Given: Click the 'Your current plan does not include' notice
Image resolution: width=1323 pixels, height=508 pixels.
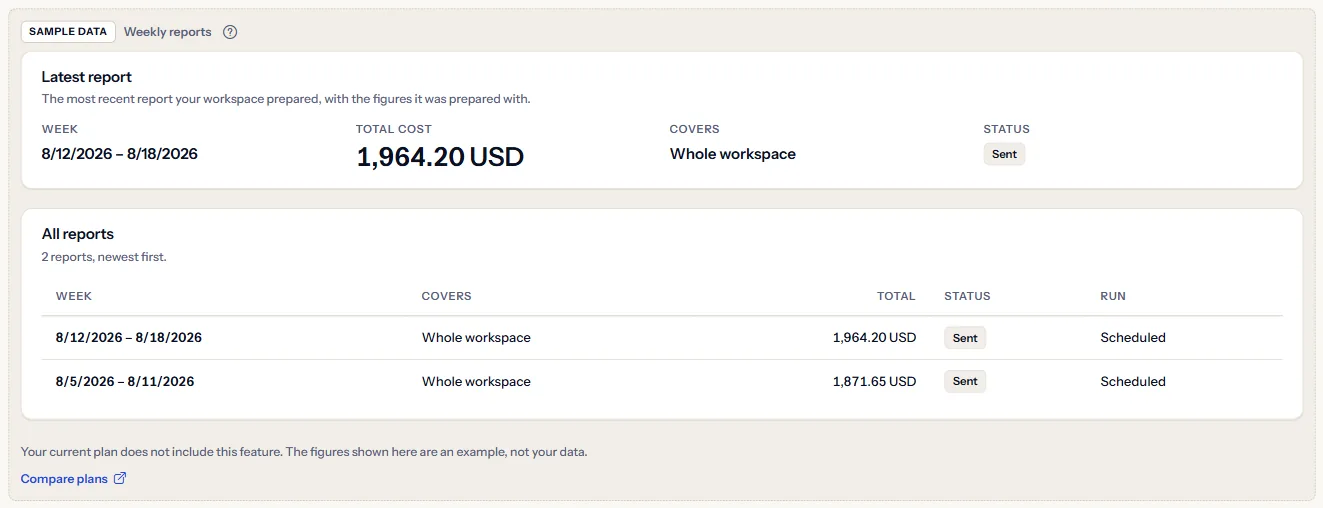Looking at the screenshot, I should point(304,452).
